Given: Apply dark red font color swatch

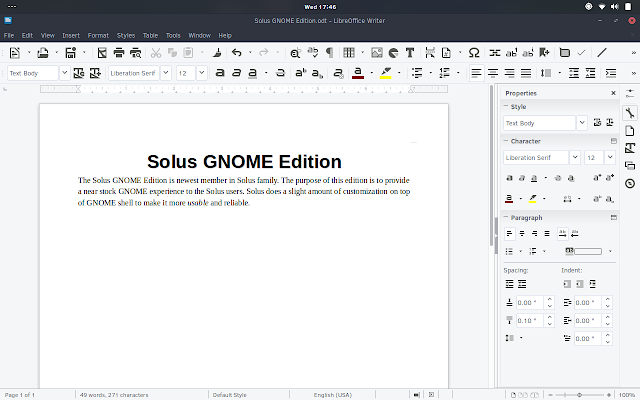Looking at the screenshot, I should click(358, 73).
